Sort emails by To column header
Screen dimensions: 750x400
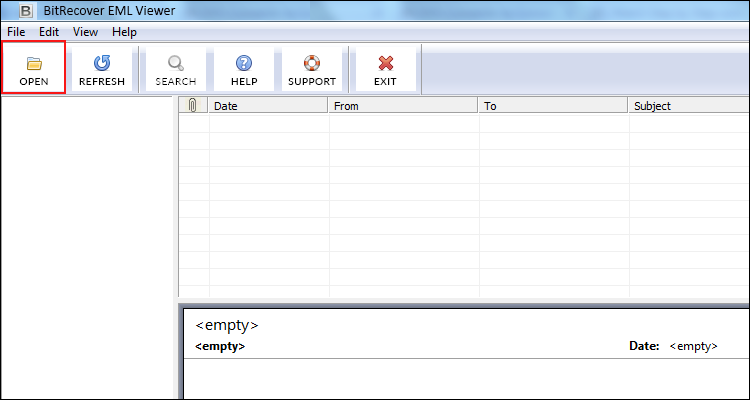coord(553,105)
